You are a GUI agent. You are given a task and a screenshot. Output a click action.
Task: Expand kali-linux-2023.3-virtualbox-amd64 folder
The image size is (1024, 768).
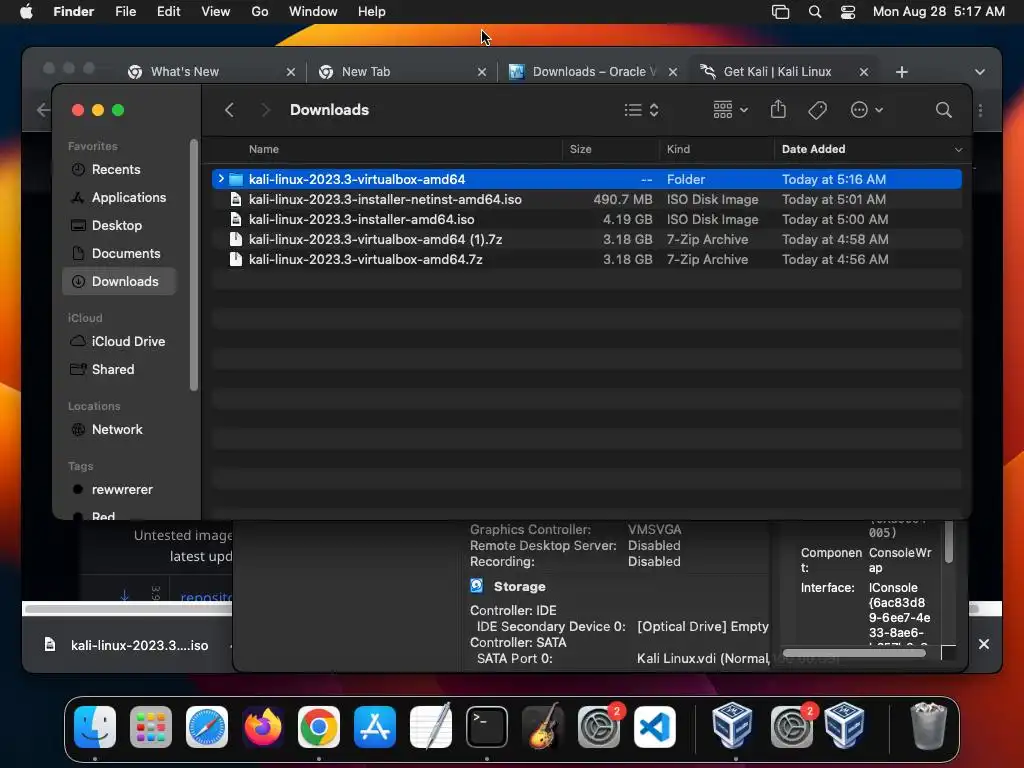click(221, 179)
